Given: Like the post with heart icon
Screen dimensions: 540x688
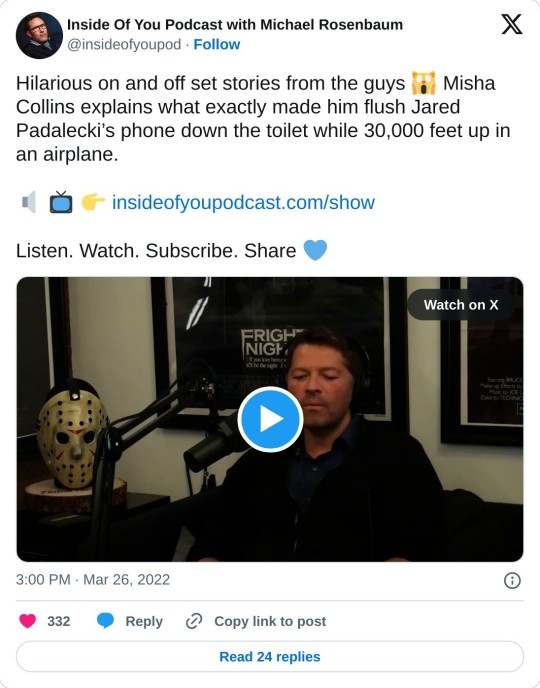Looking at the screenshot, I should (x=28, y=621).
